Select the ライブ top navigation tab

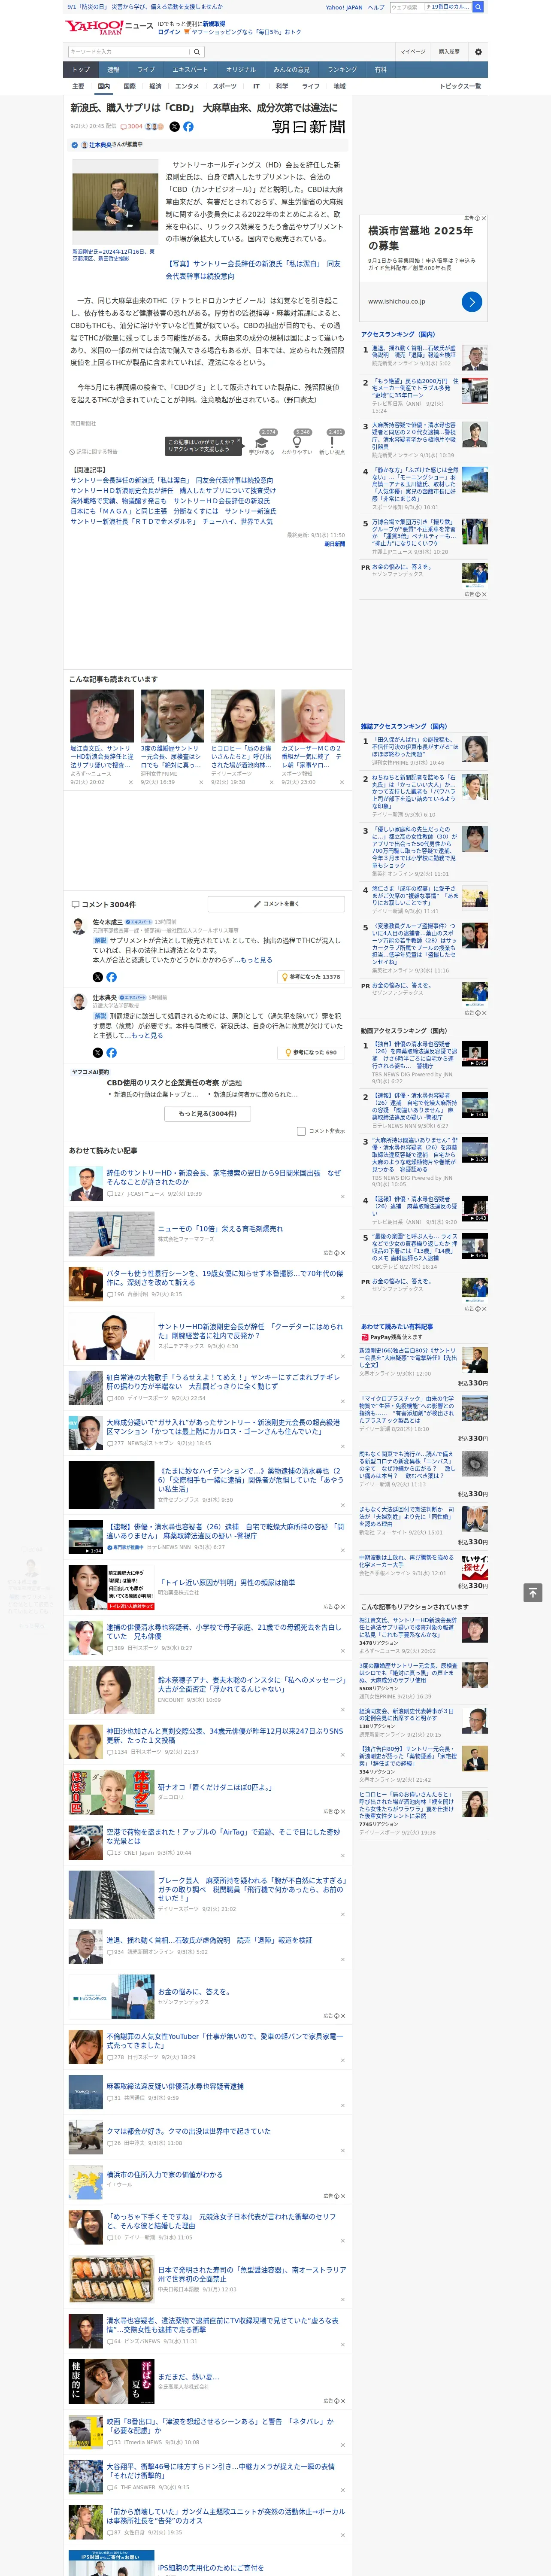(146, 69)
